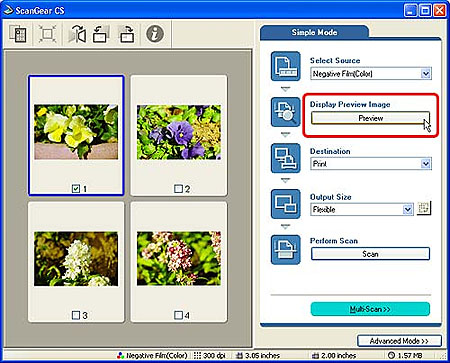Select the pink and white blossoms thumbnail
Screen dimensions: 450x363
pos(179,259)
